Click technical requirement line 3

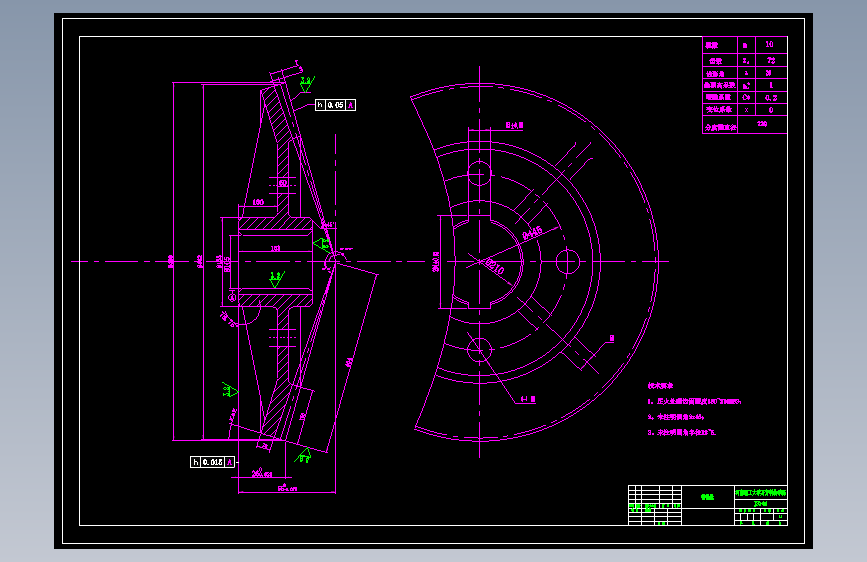tap(682, 433)
